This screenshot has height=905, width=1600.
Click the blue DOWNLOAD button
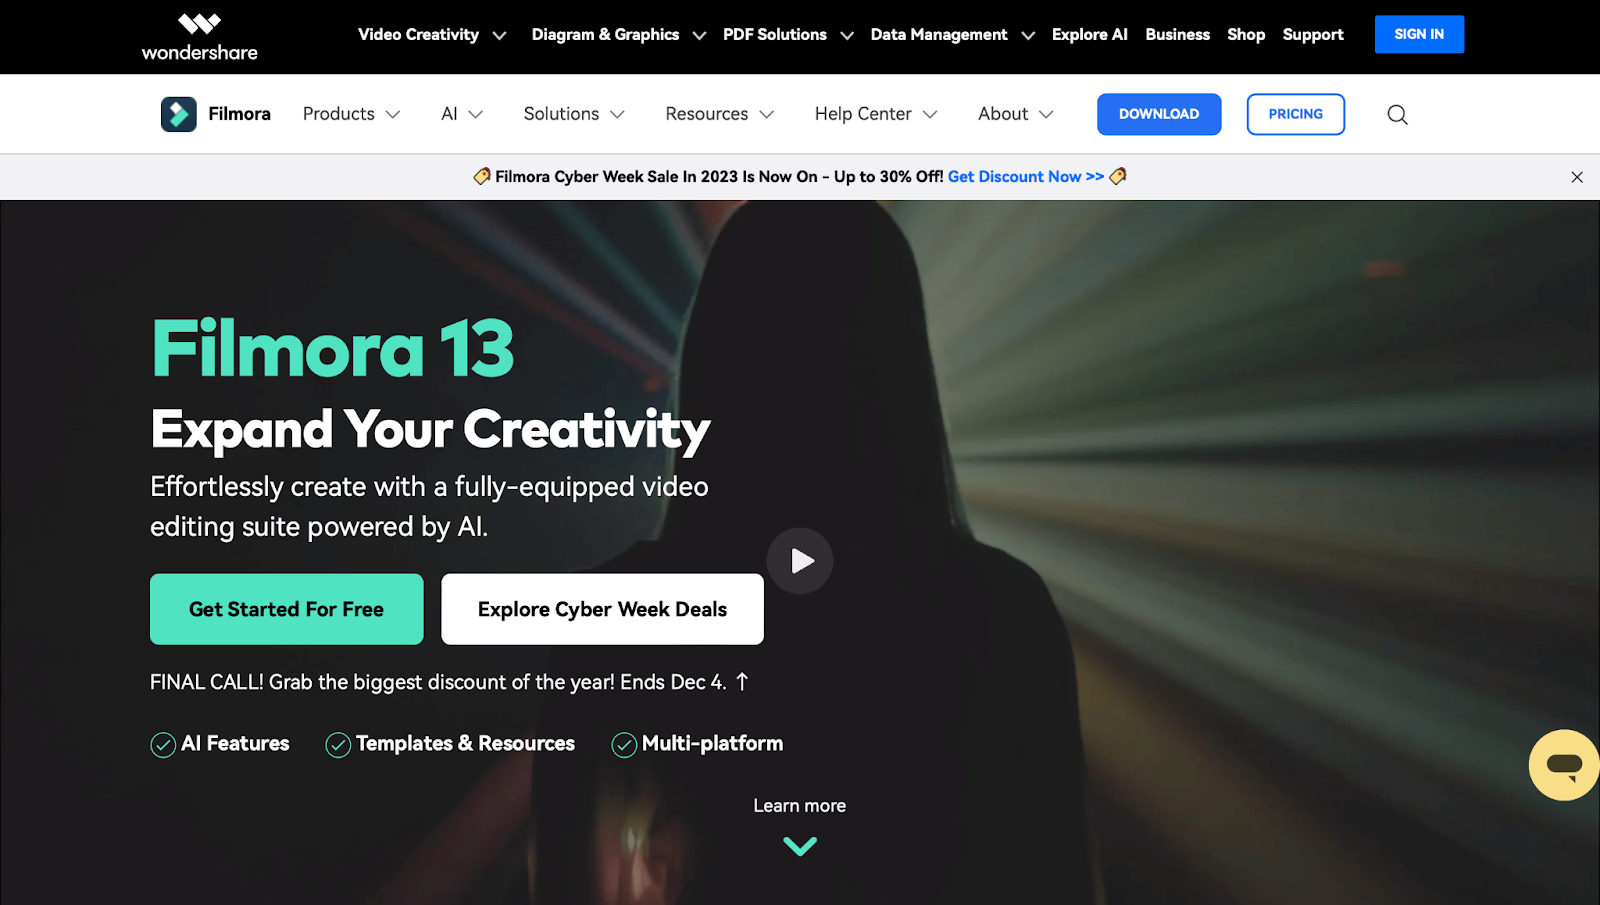(x=1159, y=114)
